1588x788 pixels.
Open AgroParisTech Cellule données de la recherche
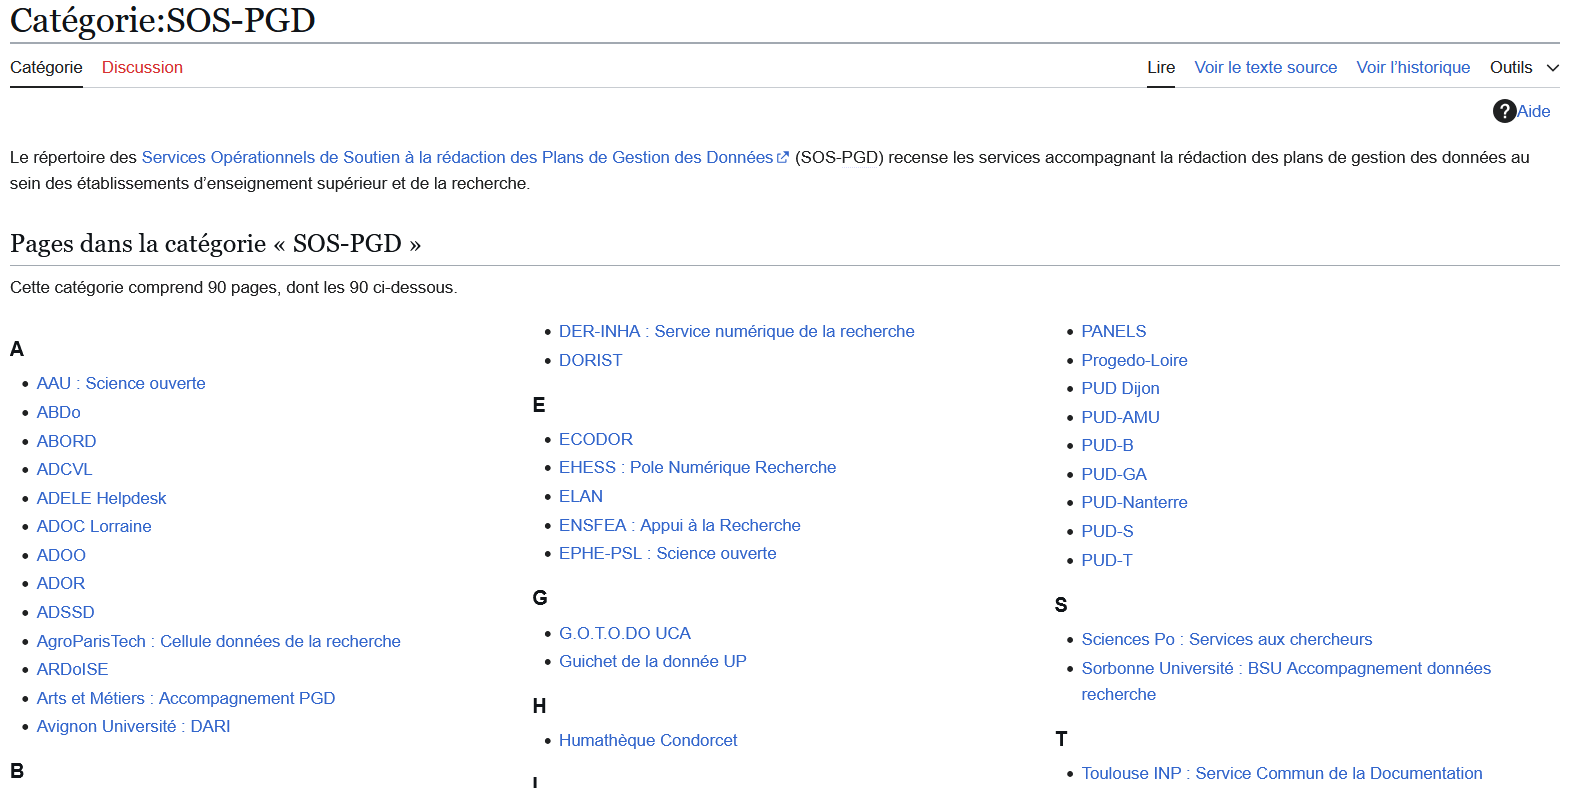pos(218,641)
